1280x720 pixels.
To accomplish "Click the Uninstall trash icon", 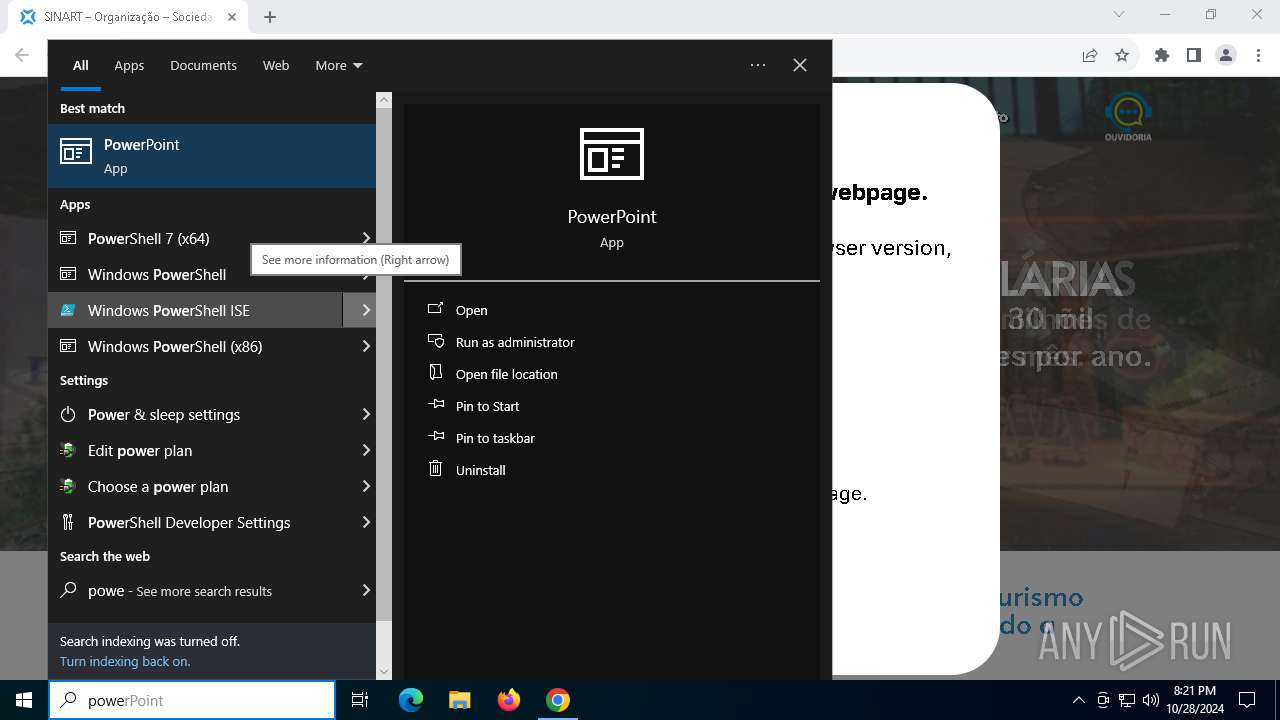I will [435, 469].
